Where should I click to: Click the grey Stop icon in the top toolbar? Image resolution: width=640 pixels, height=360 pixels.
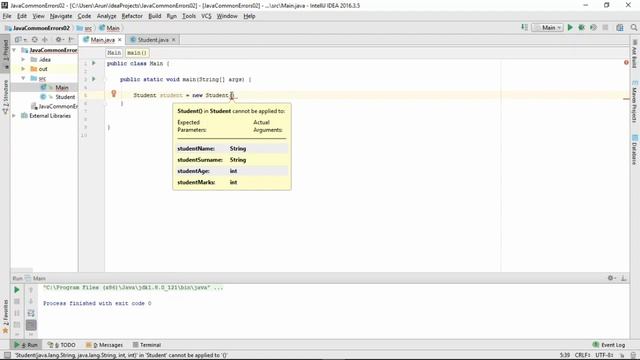tap(605, 27)
